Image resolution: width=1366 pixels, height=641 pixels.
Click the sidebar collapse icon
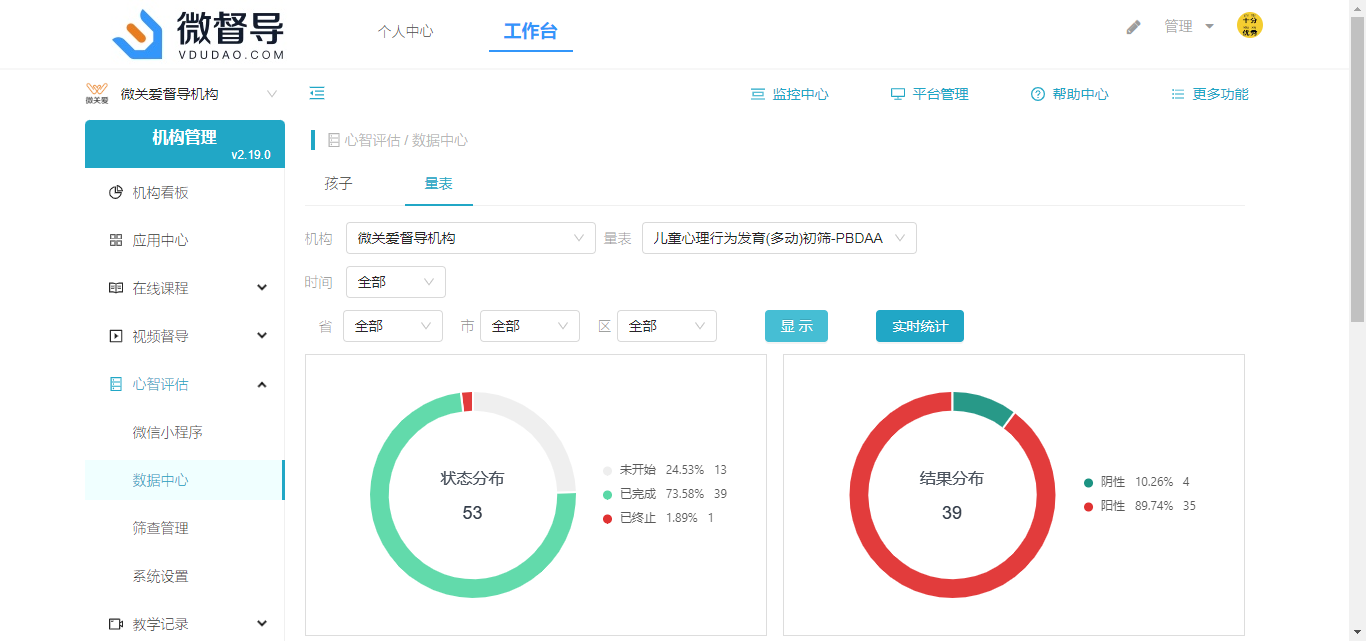317,94
